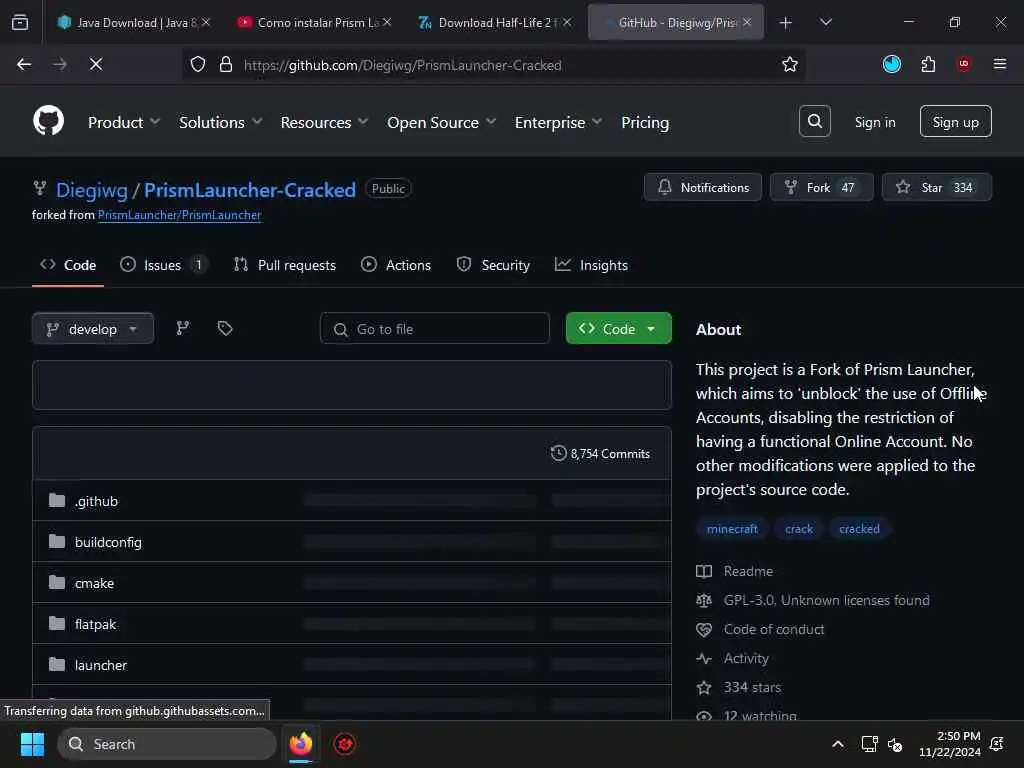
Task: Open the Firefox hamburger application menu
Action: point(999,64)
